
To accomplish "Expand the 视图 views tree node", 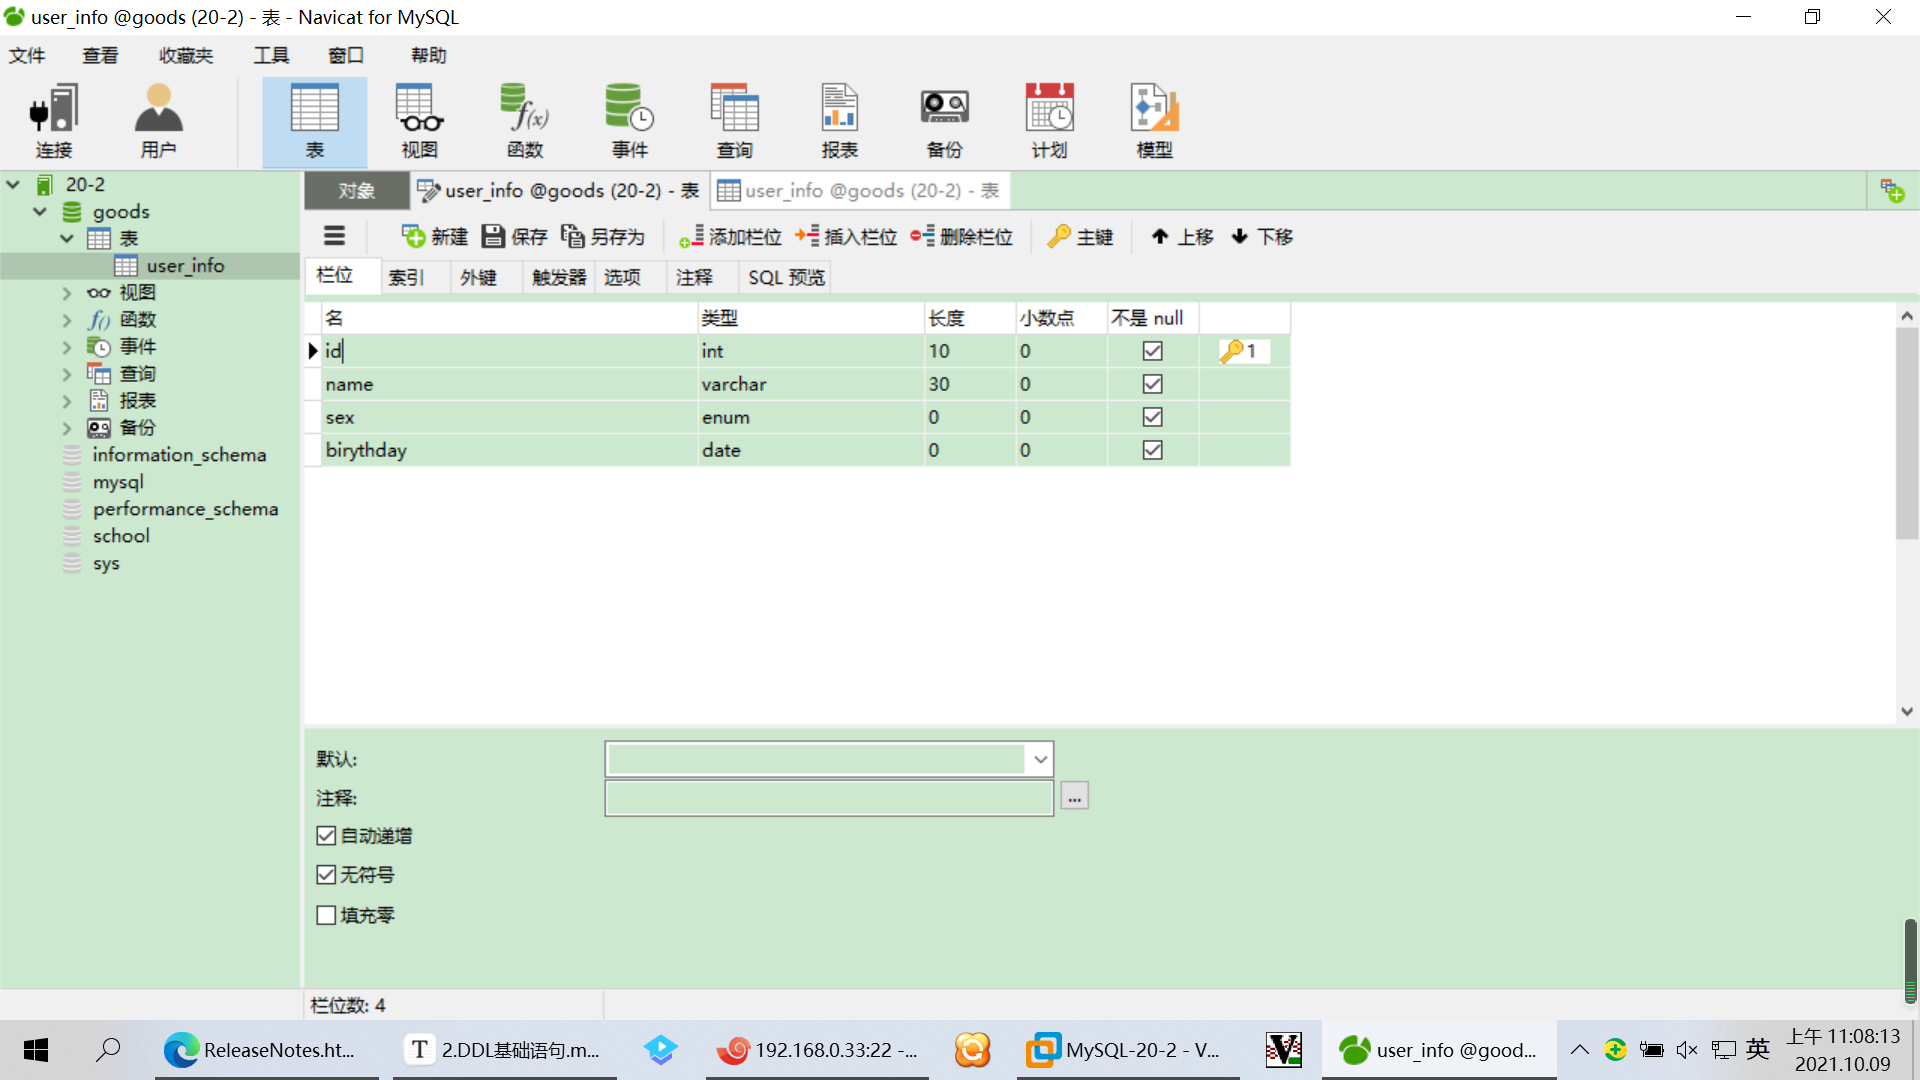I will pos(67,293).
